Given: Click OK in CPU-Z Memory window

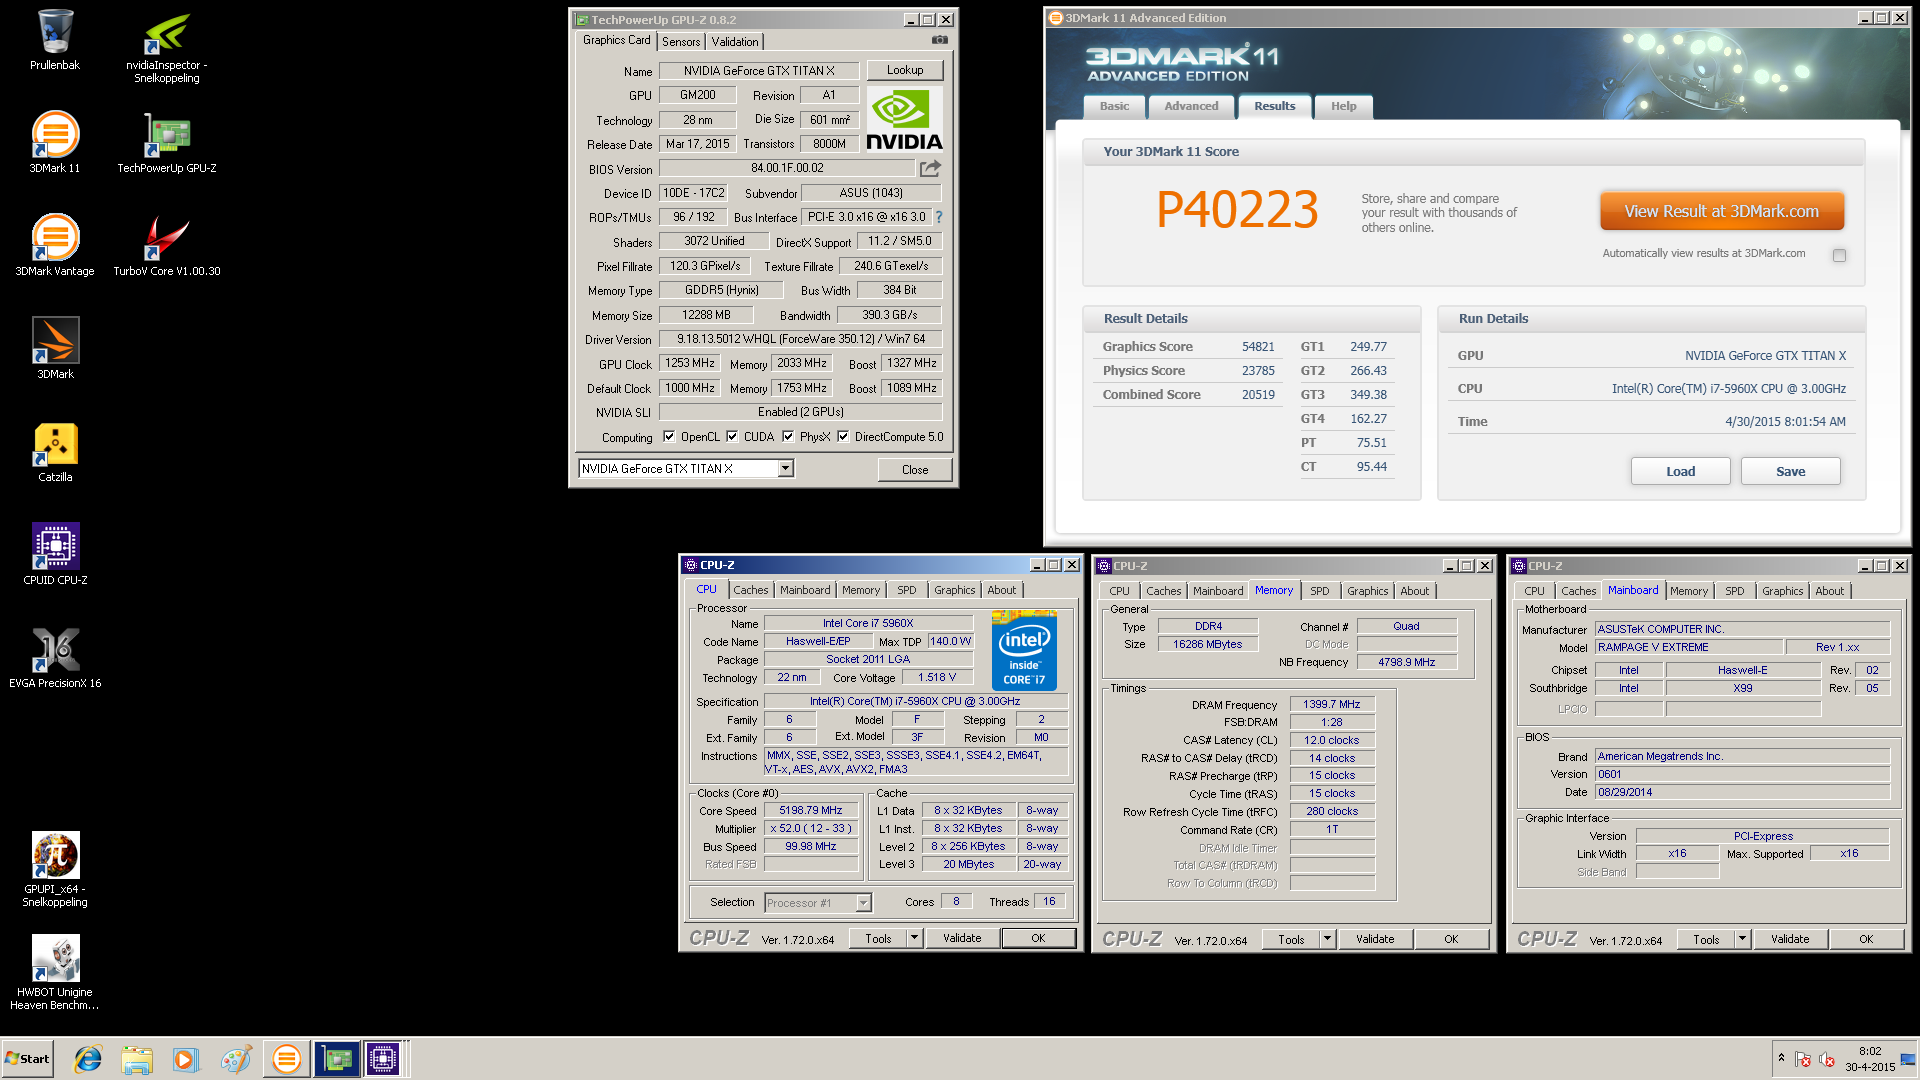Looking at the screenshot, I should (1451, 939).
